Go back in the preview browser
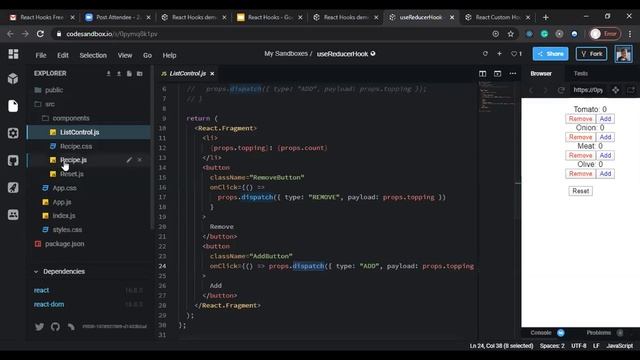Screen dimensions: 640x360 (531, 90)
